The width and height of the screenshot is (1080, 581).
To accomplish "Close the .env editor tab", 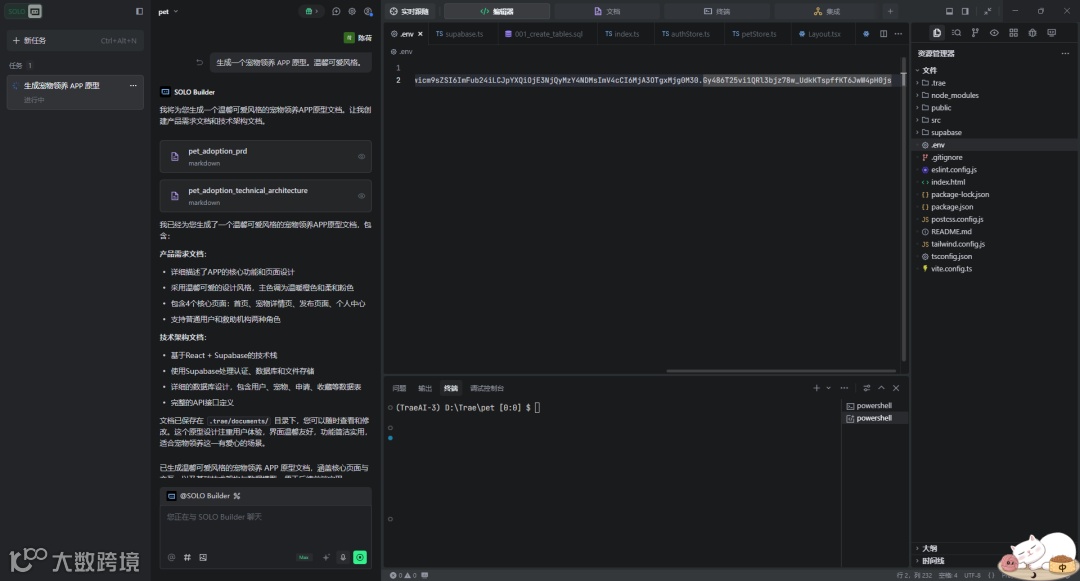I will coord(420,34).
